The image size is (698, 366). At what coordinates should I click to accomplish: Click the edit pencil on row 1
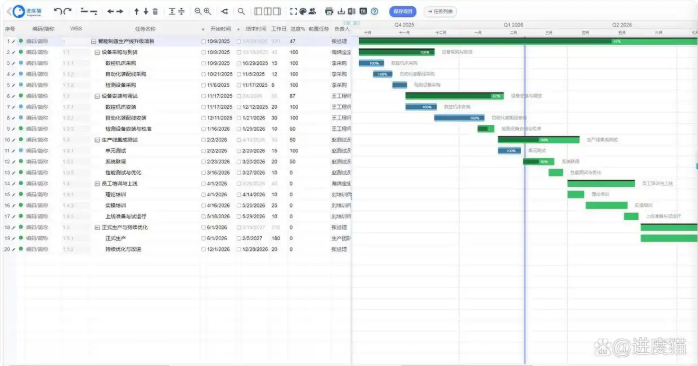point(13,41)
